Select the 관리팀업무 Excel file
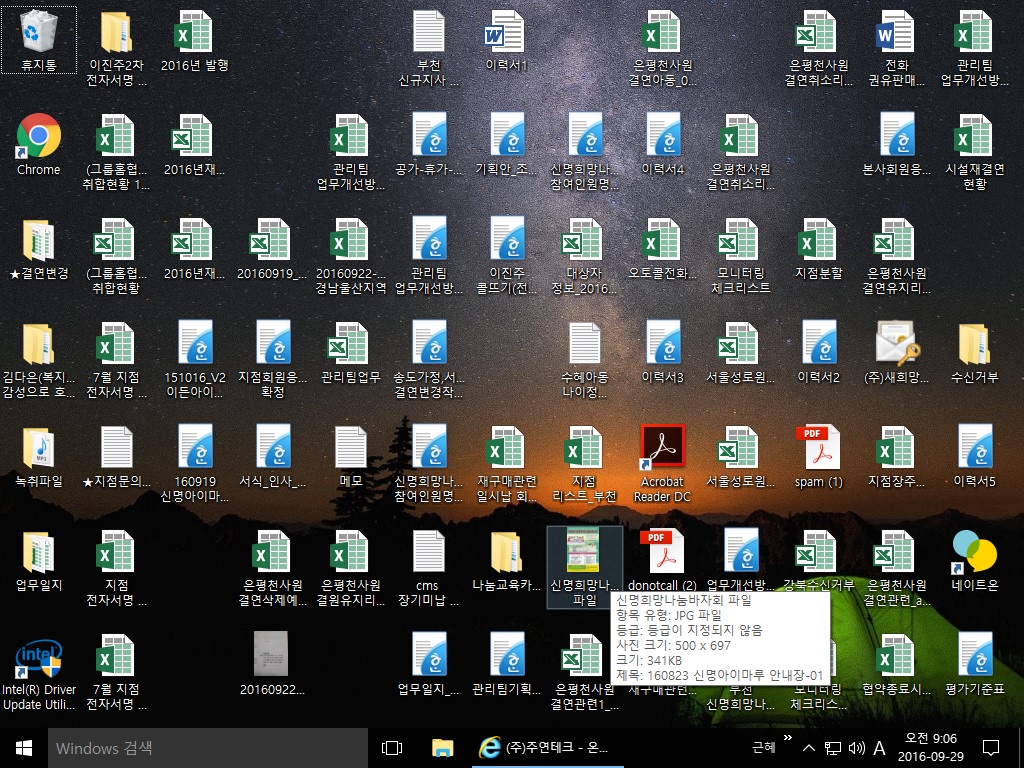The height and width of the screenshot is (768, 1024). [351, 351]
